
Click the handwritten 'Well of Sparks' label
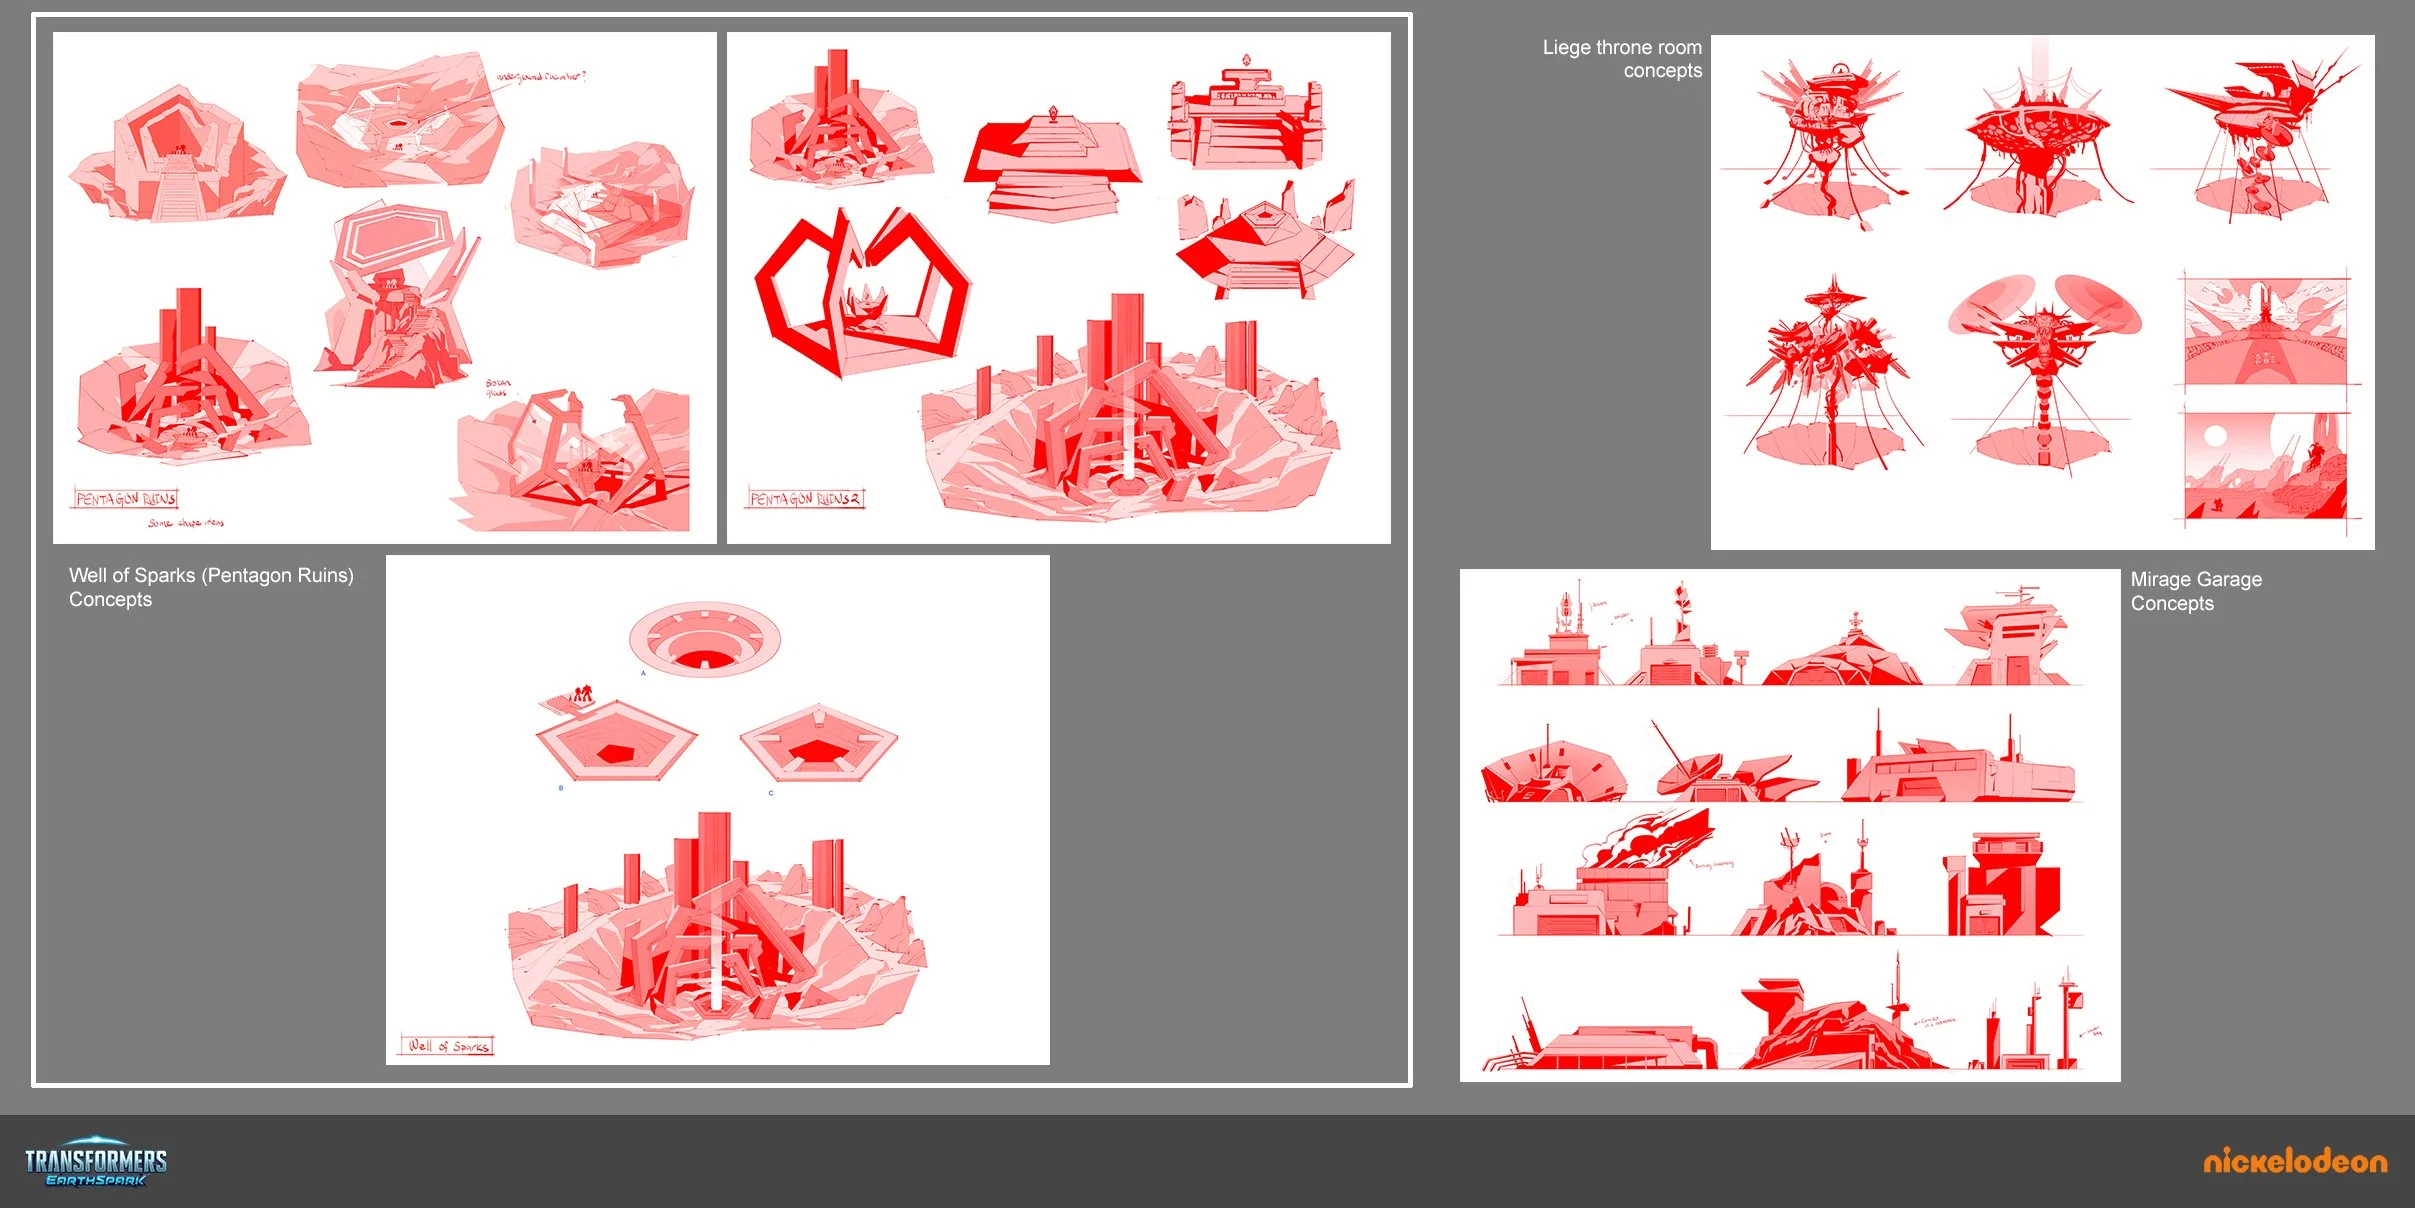coord(448,1045)
